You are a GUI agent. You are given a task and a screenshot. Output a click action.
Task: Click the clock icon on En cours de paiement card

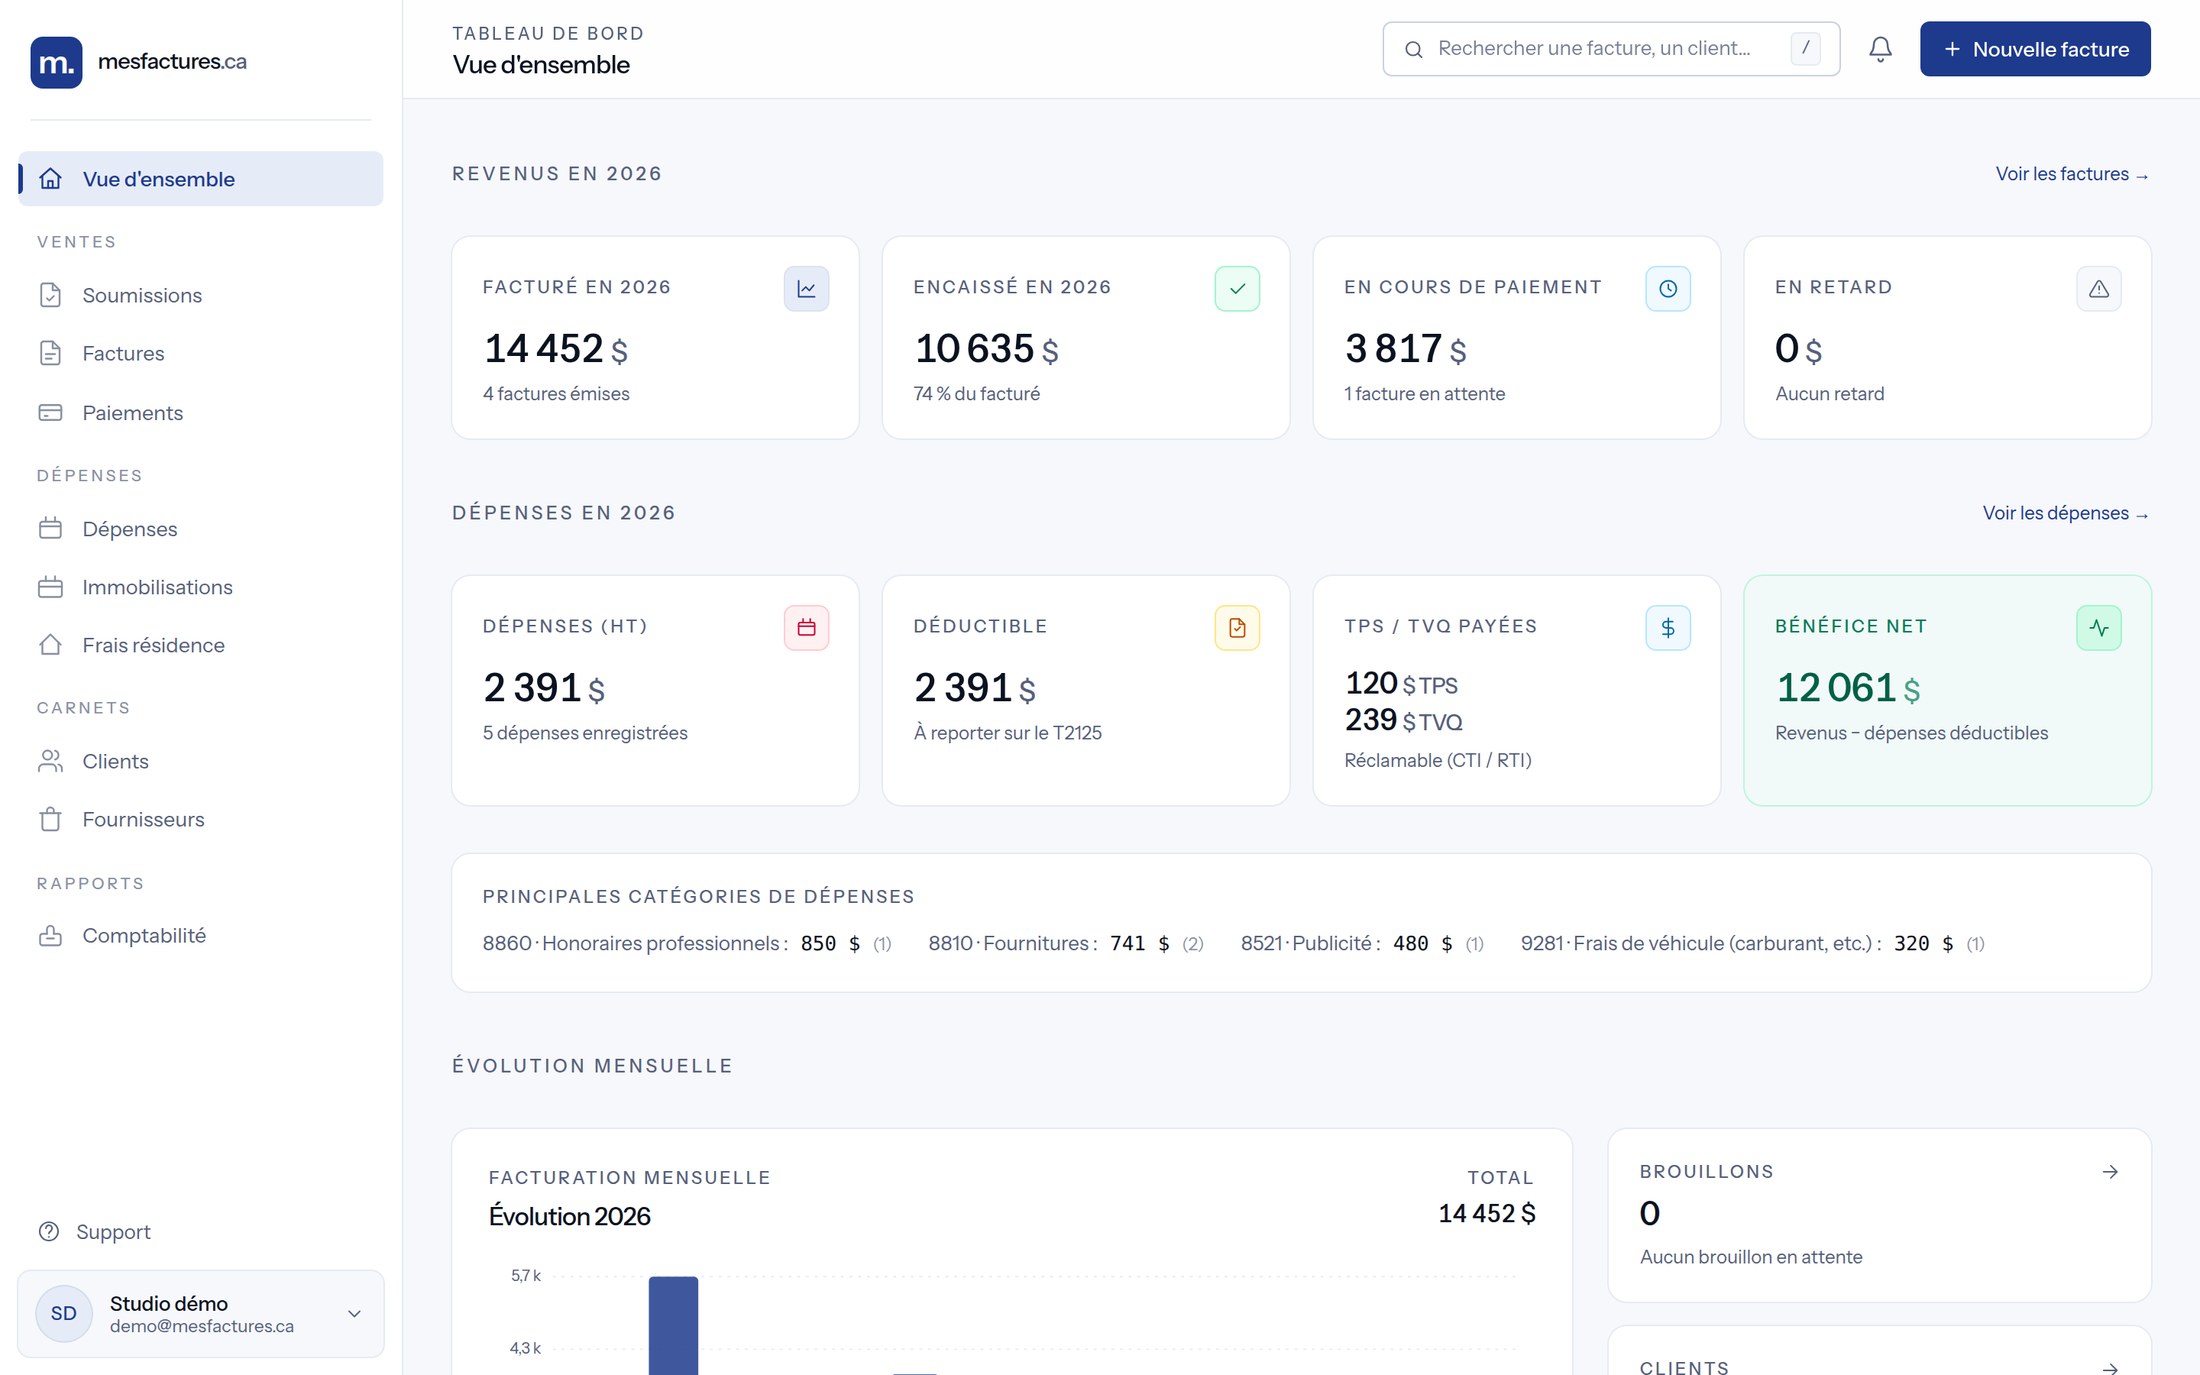tap(1668, 289)
